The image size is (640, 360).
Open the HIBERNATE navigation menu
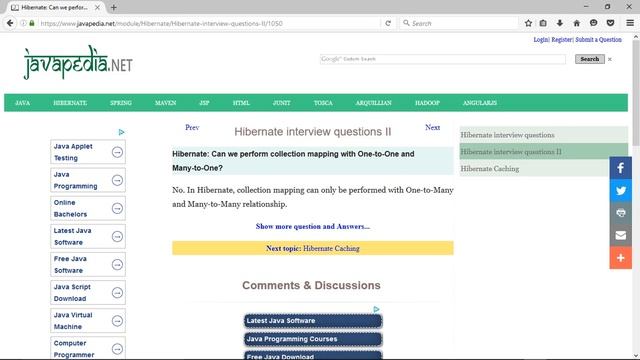[x=70, y=103]
